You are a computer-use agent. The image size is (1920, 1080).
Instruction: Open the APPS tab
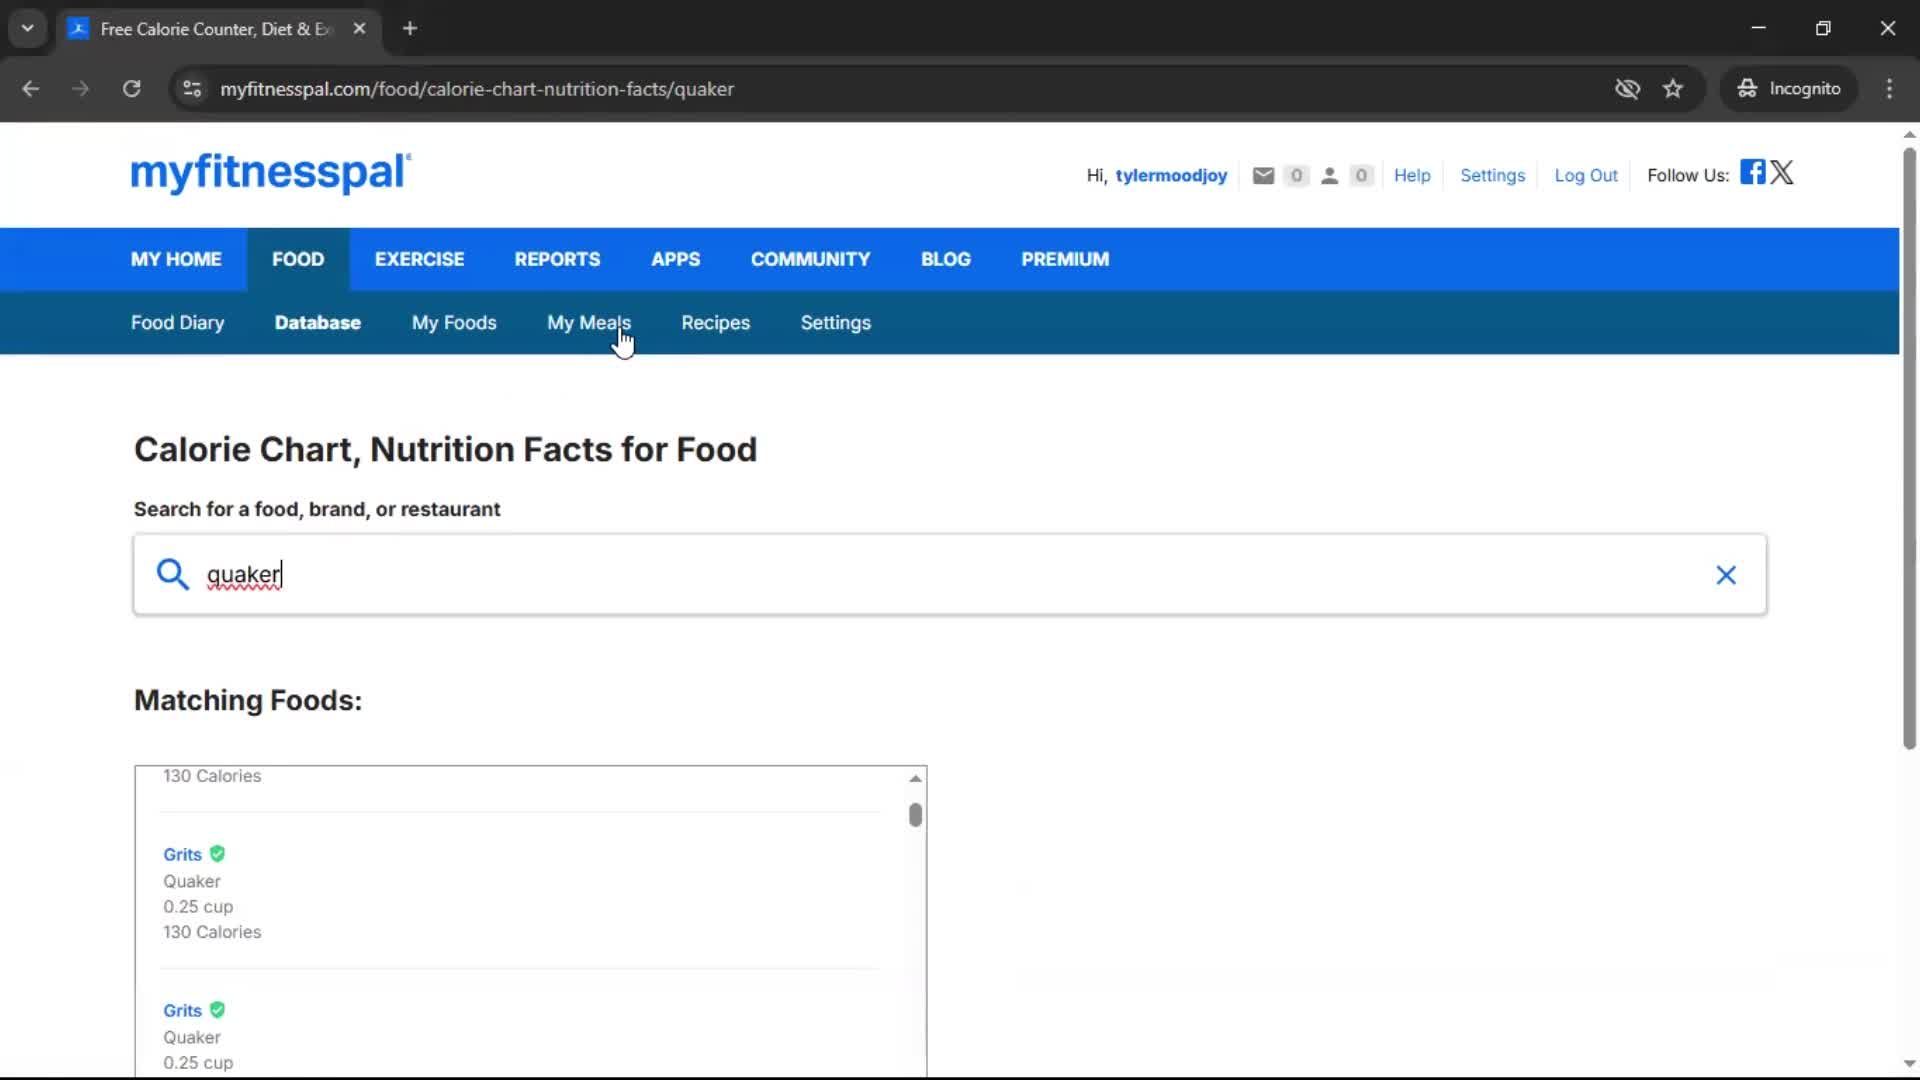(x=675, y=259)
